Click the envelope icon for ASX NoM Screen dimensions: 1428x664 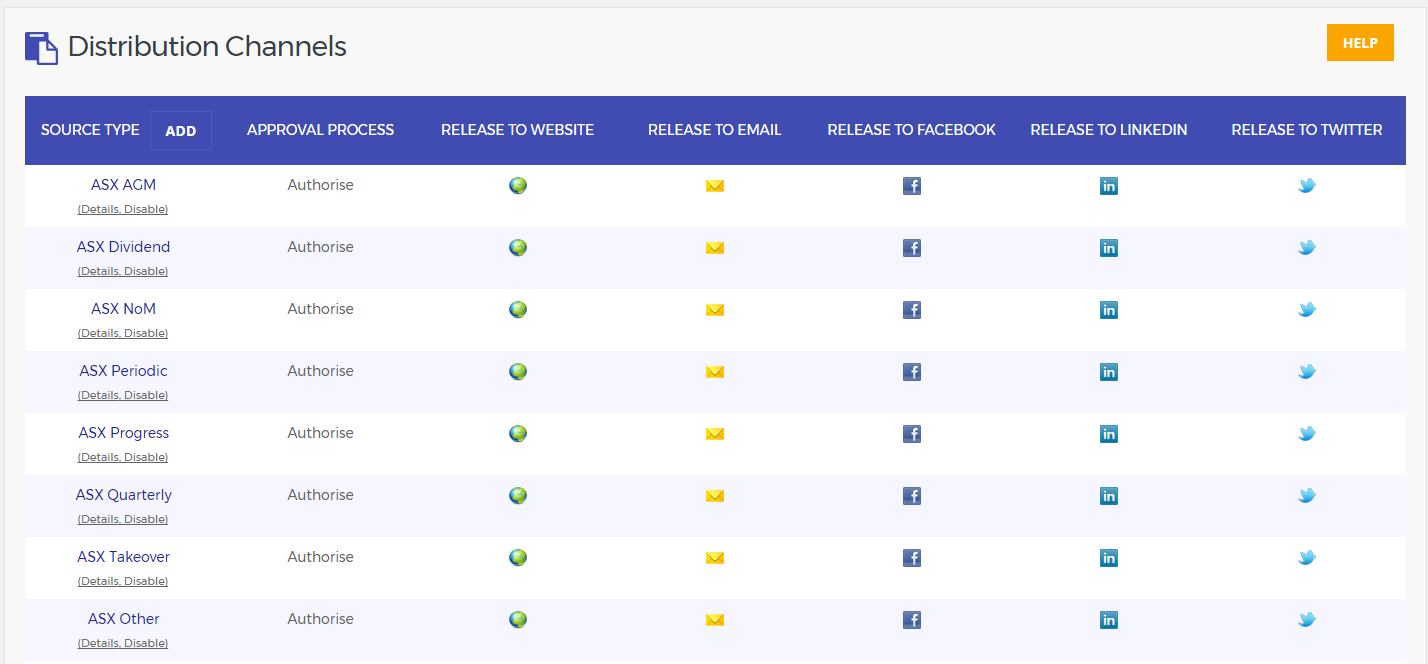(x=715, y=310)
